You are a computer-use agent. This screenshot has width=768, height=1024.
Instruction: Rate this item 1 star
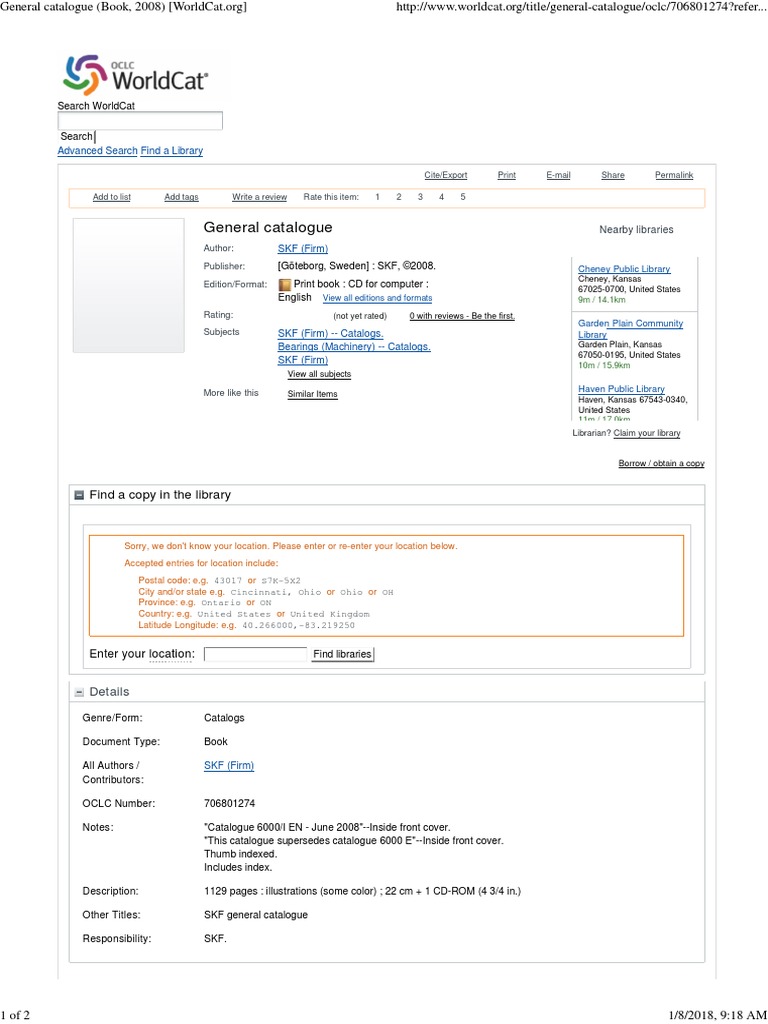click(377, 197)
